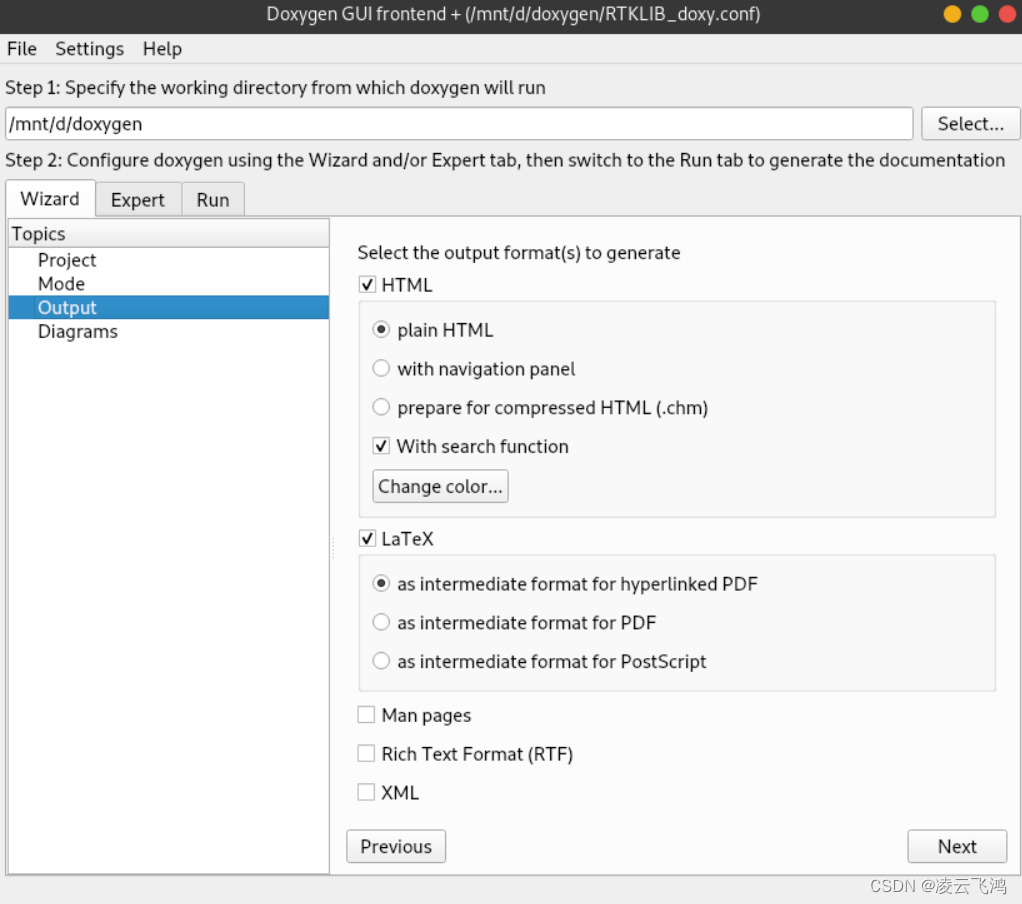
Task: Click the Select... directory button
Action: (x=970, y=124)
